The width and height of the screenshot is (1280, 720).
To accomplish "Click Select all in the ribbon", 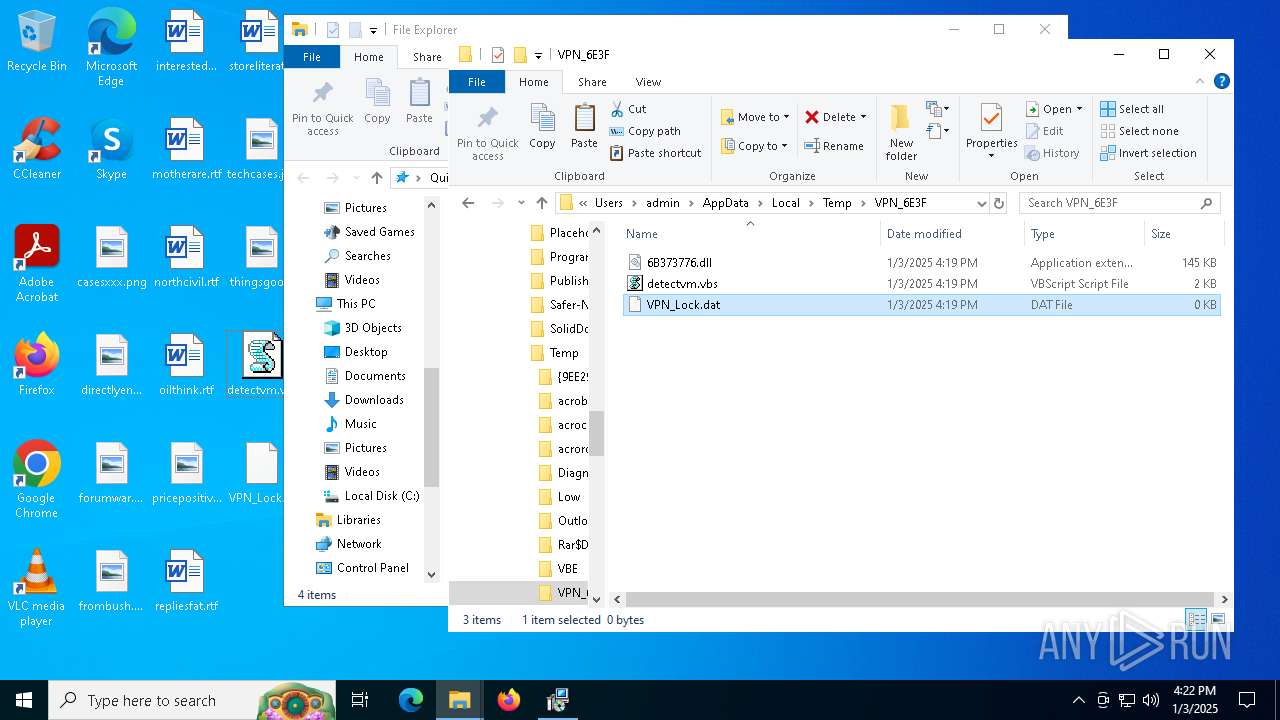I will tap(1132, 109).
